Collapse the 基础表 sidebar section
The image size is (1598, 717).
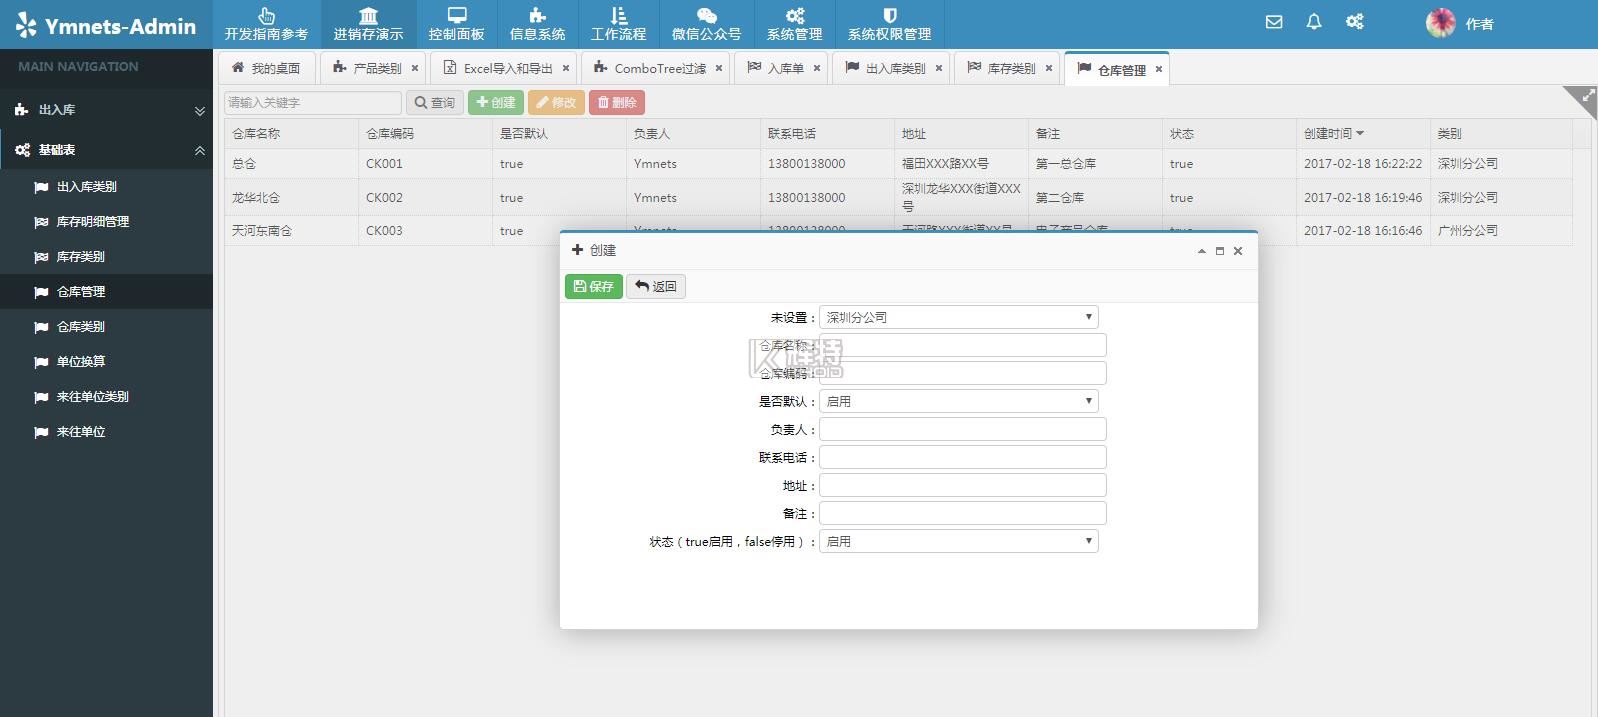pos(106,150)
